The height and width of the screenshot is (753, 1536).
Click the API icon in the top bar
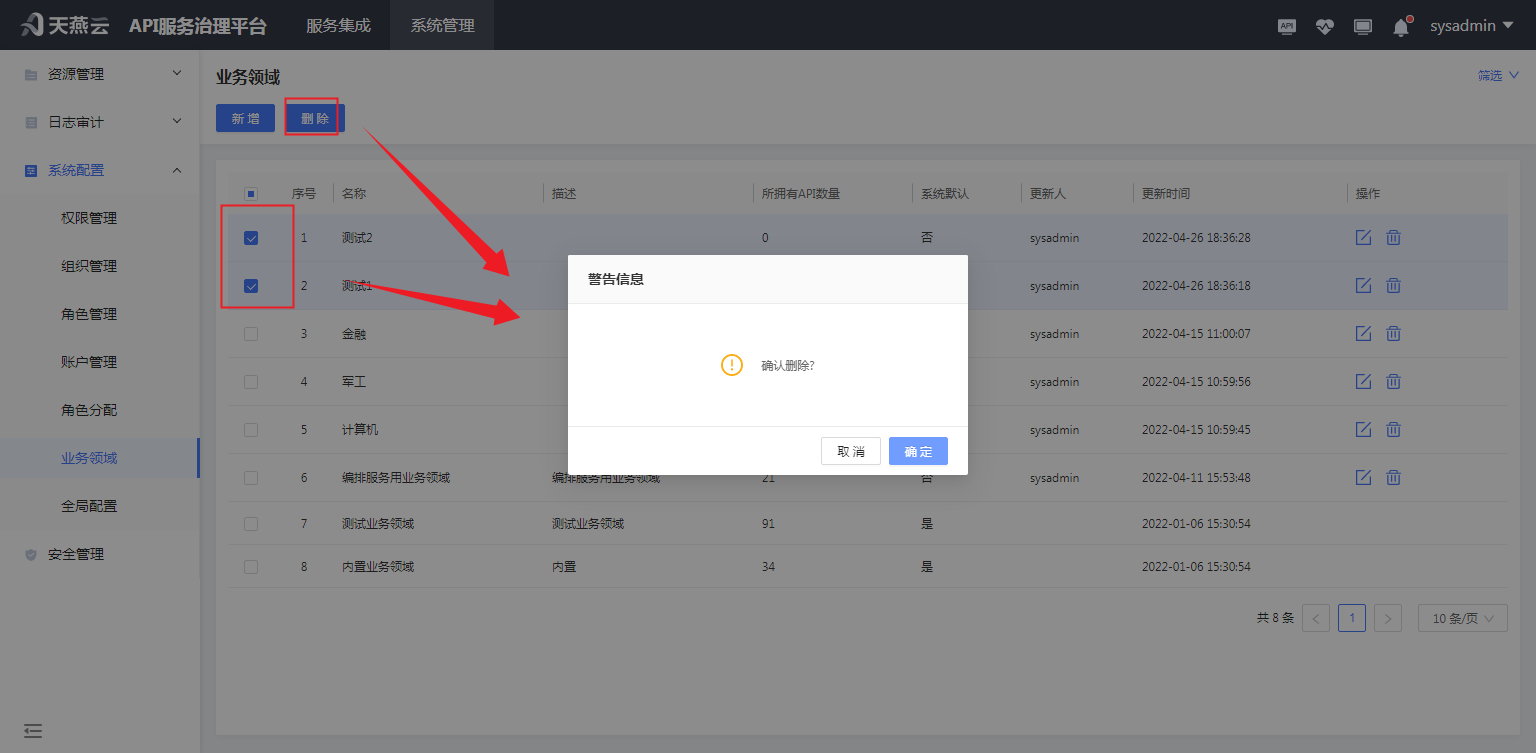tap(1286, 26)
